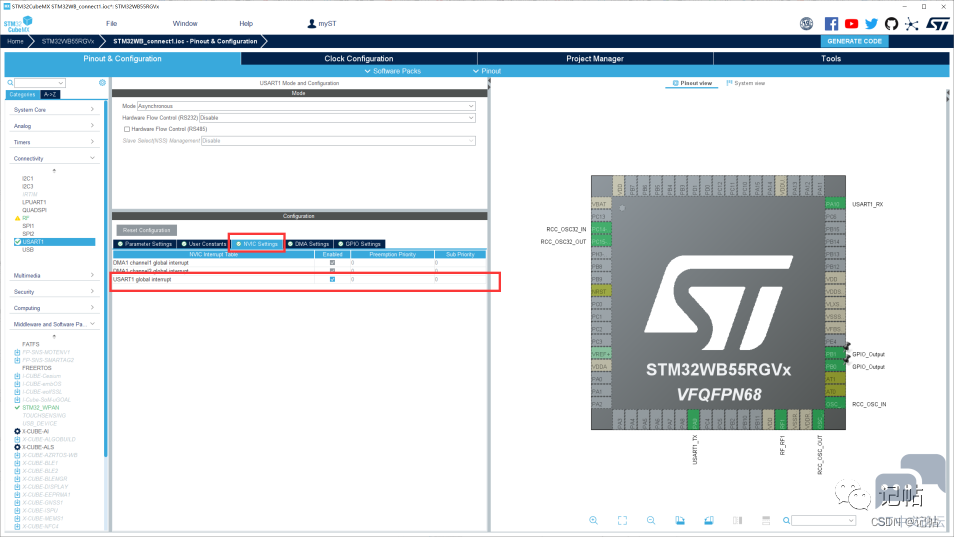Go to Home breadcrumb
Screen dimensions: 954x537
(x=15, y=41)
